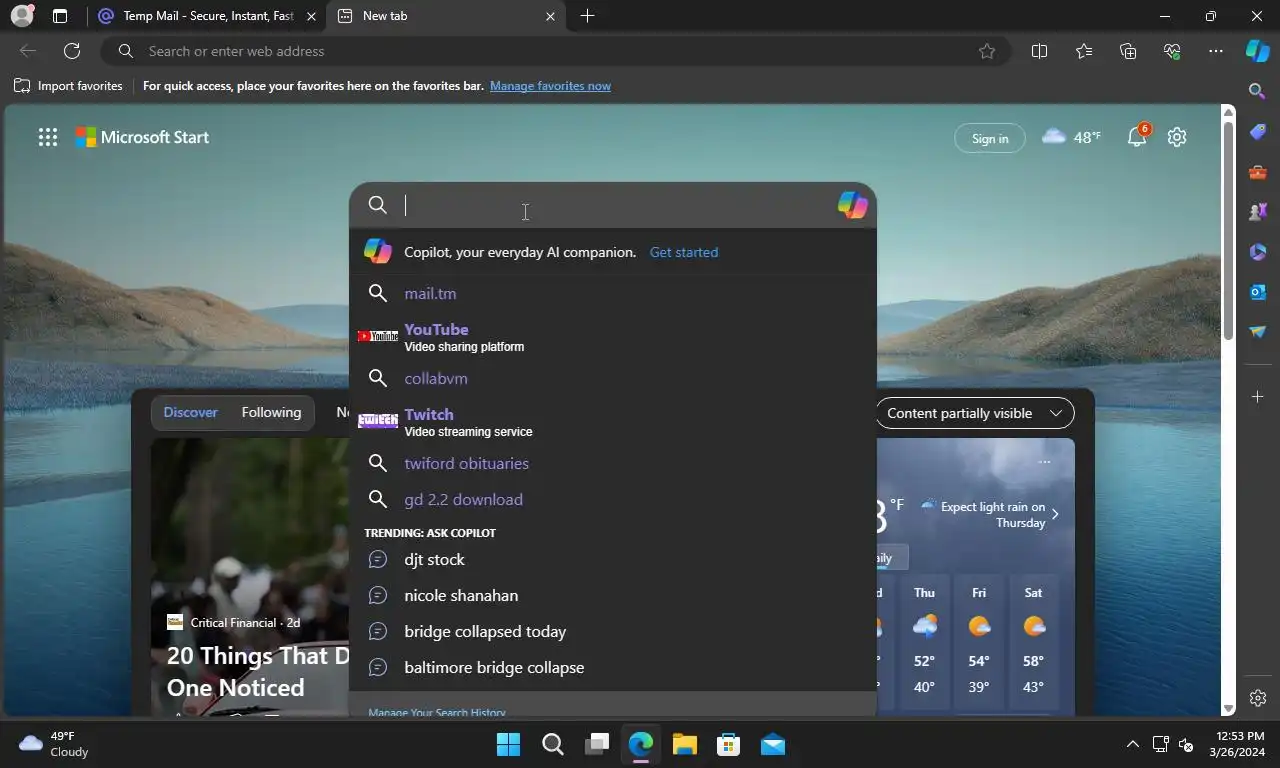The height and width of the screenshot is (768, 1280).
Task: Choose twiford obituaries suggestion
Action: 612,463
